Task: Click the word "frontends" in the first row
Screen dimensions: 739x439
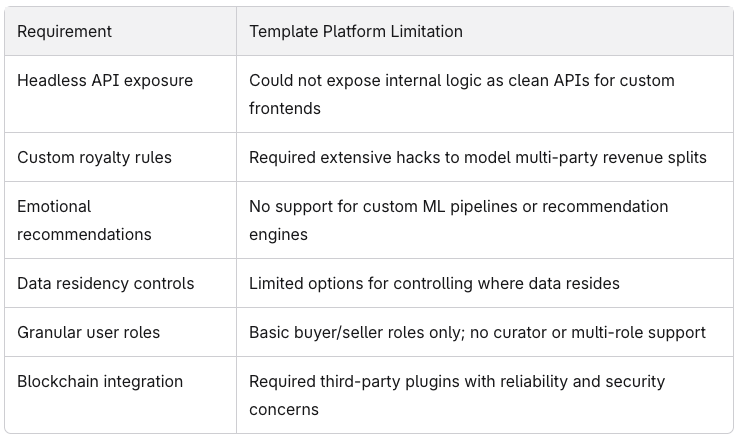Action: click(x=285, y=108)
